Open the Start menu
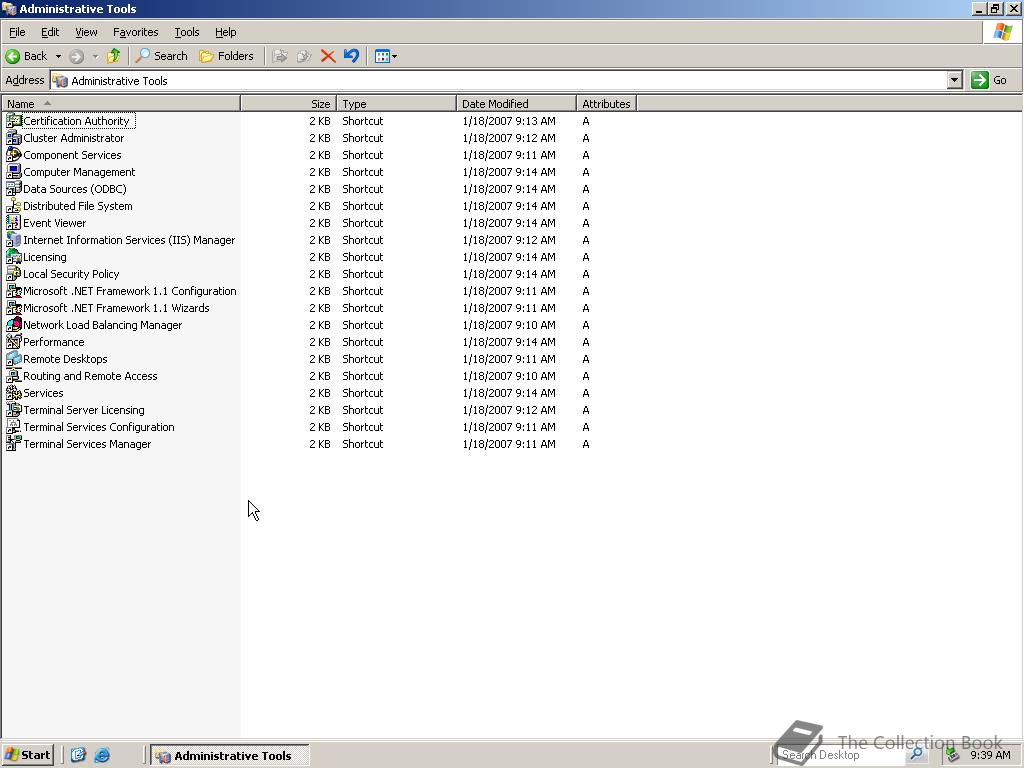This screenshot has height=768, width=1024. coord(28,755)
